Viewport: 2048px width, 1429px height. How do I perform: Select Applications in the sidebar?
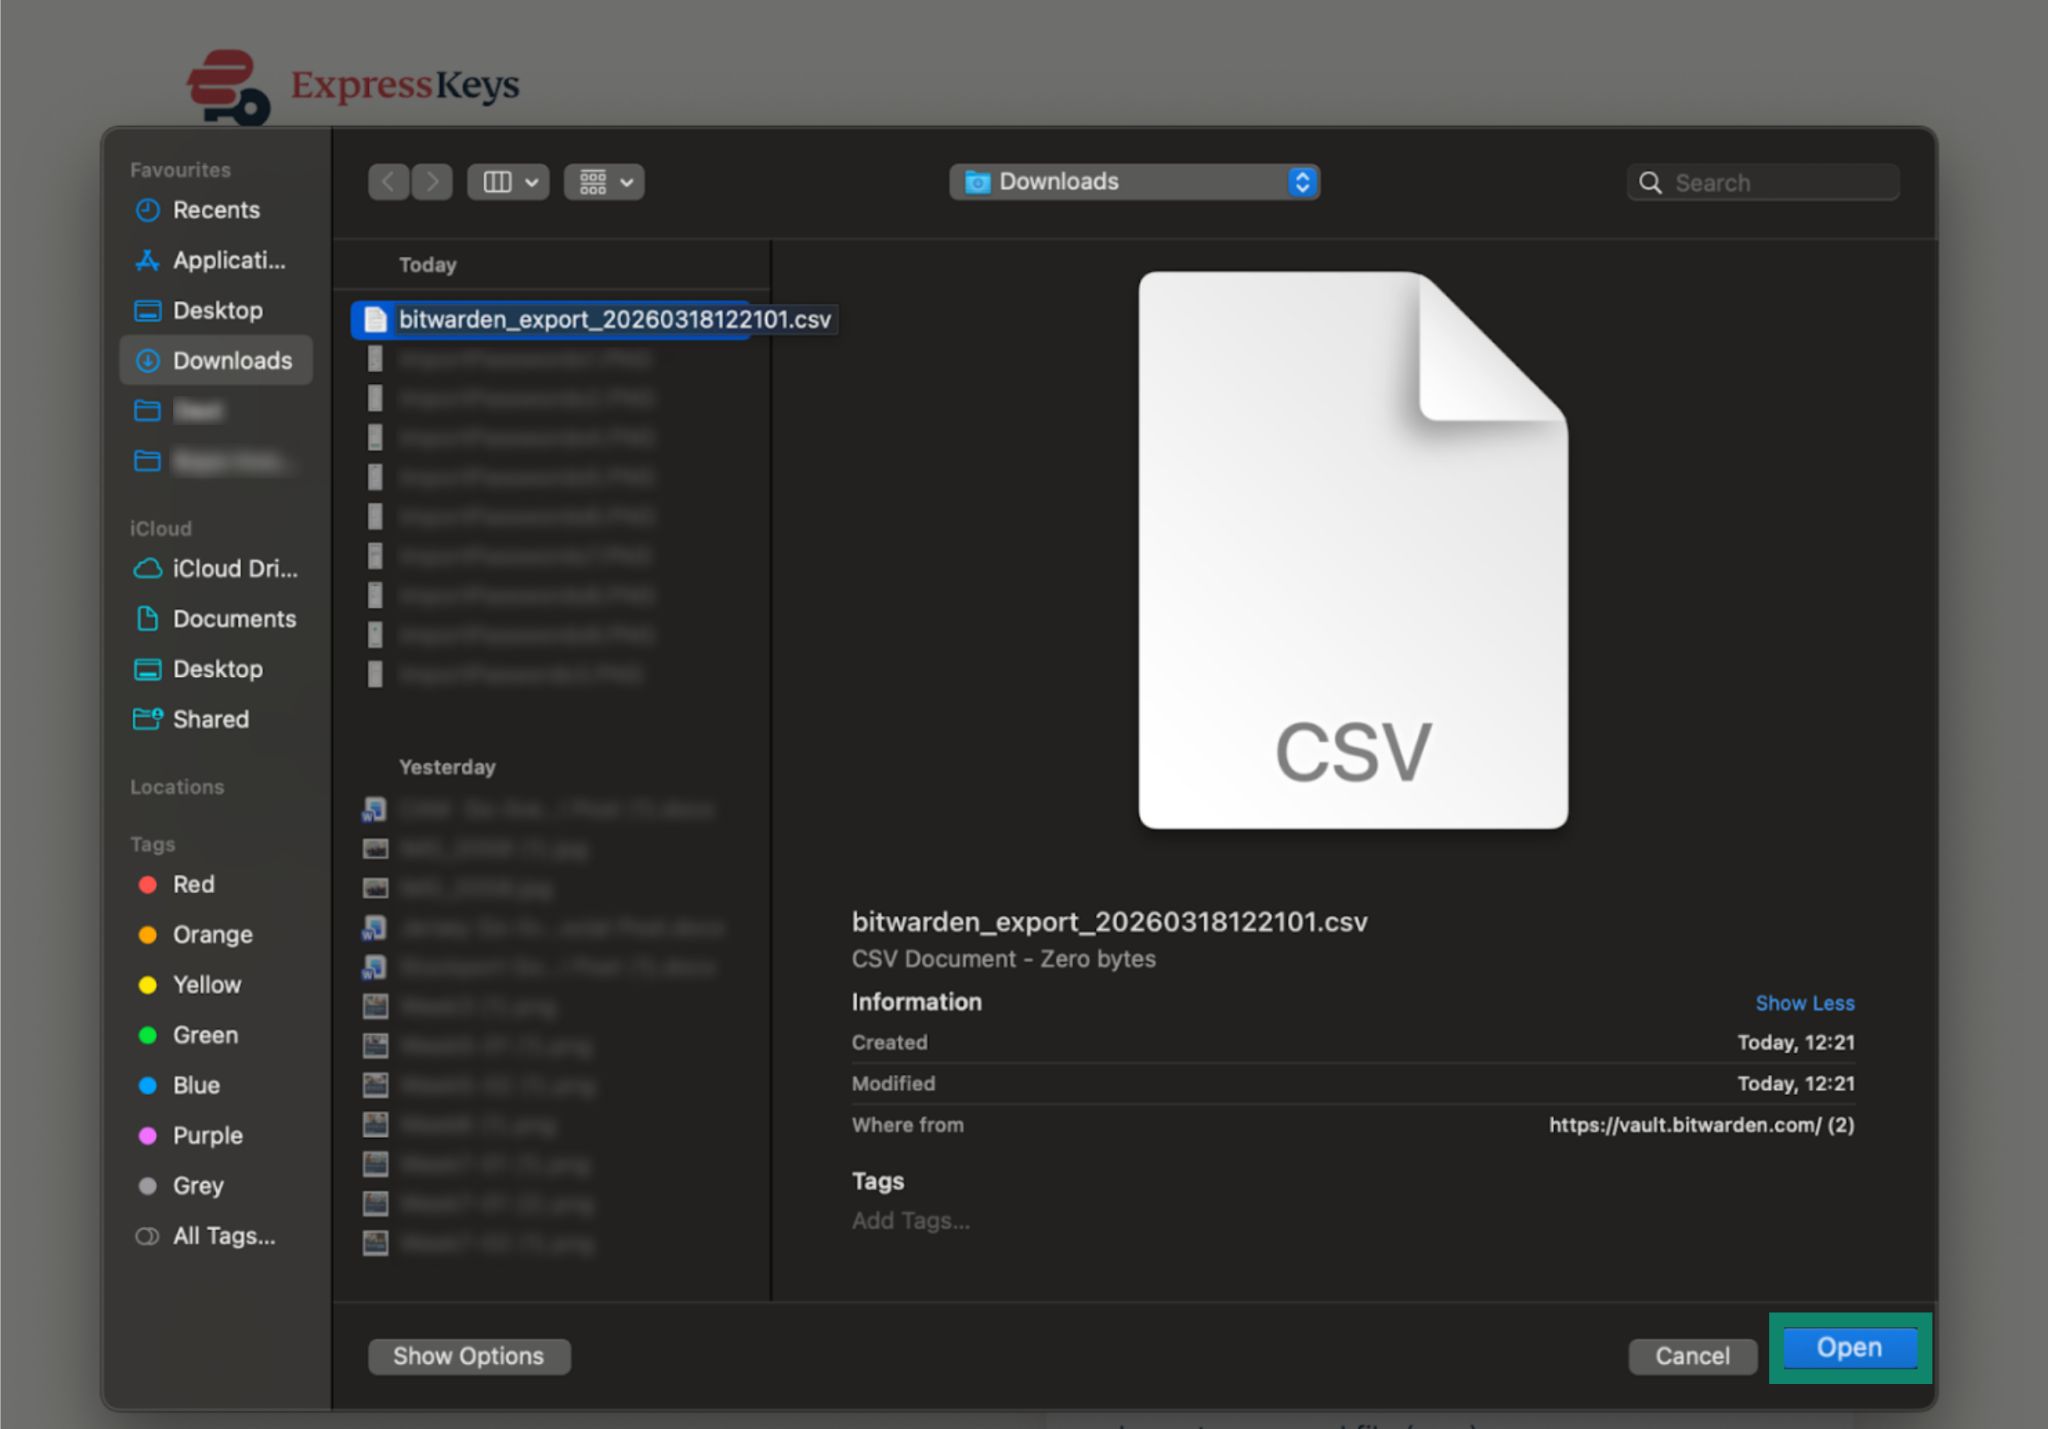tap(228, 260)
